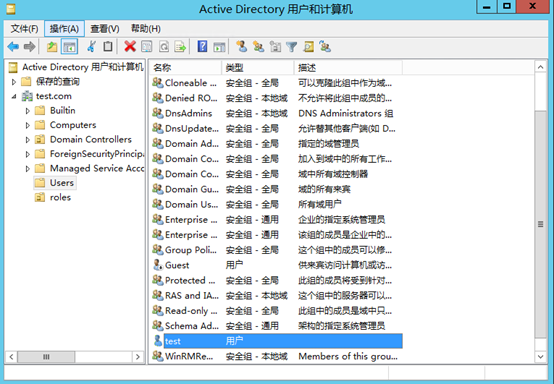Viewport: 554px width, 384px height.
Task: Open the 操作(A) menu
Action: click(x=64, y=29)
